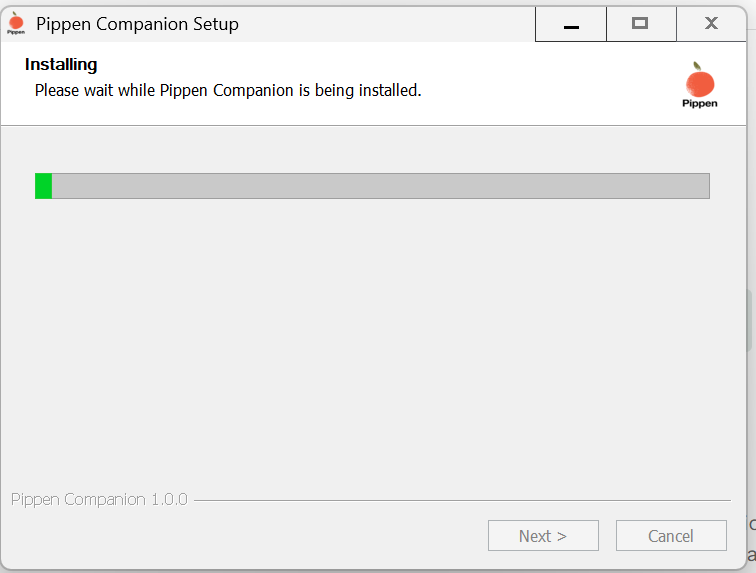Click the "Pippen" wordmark under the header logo
Image resolution: width=756 pixels, height=573 pixels.
click(700, 103)
